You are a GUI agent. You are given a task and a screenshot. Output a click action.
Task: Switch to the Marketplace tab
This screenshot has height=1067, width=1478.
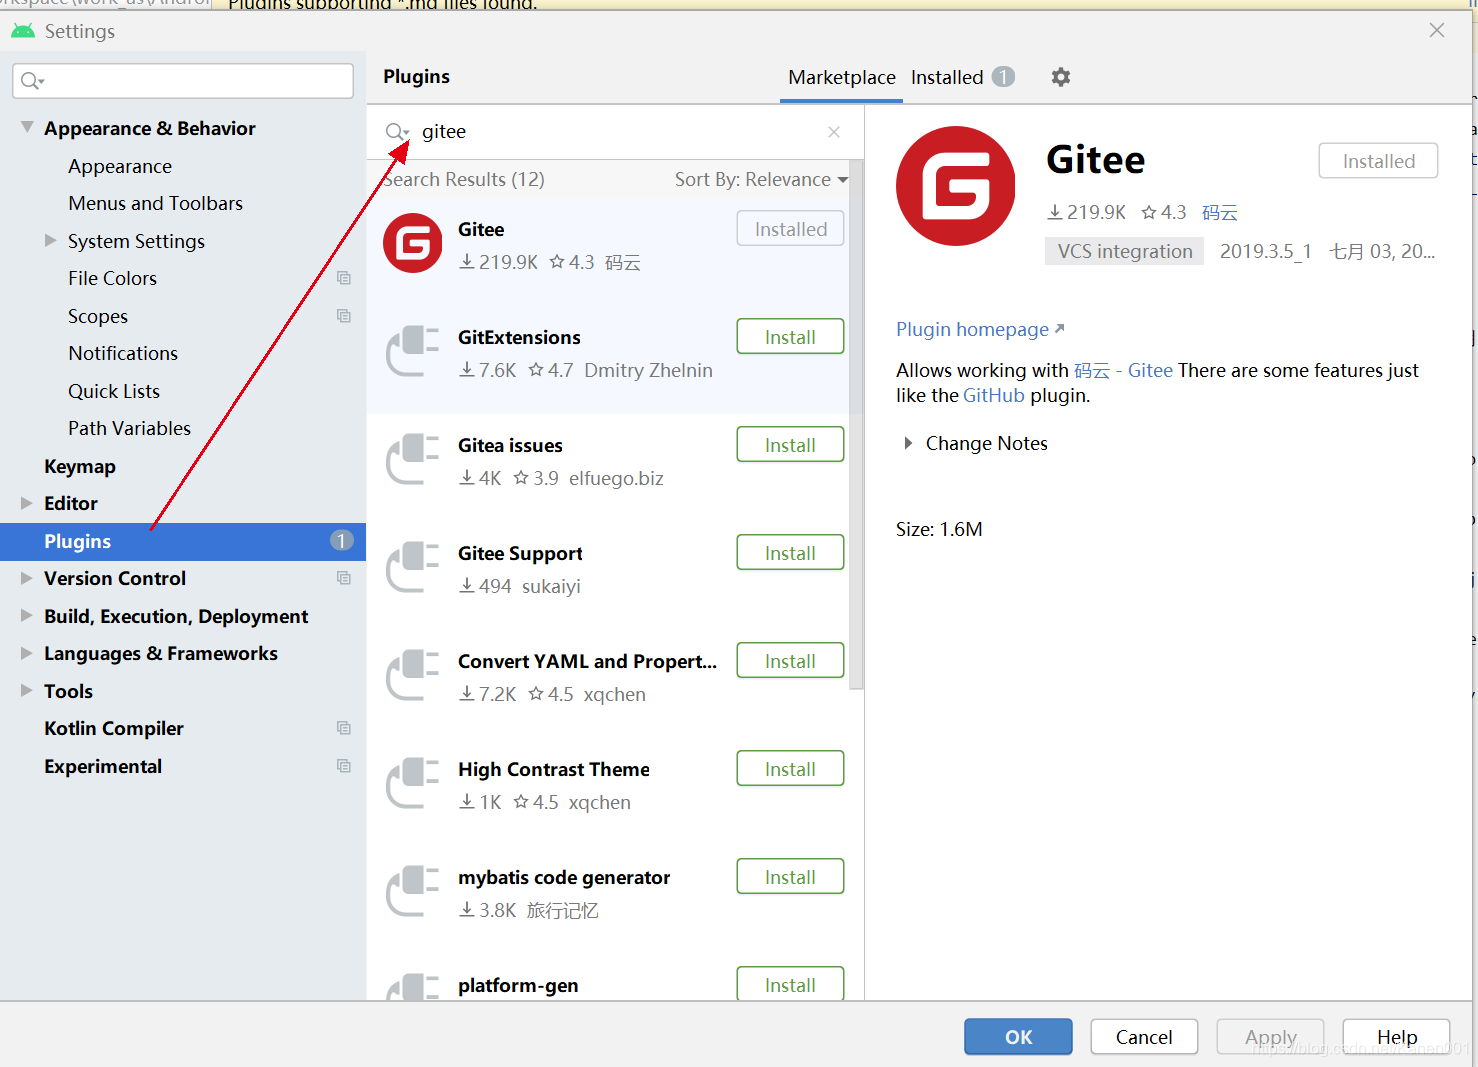point(842,77)
